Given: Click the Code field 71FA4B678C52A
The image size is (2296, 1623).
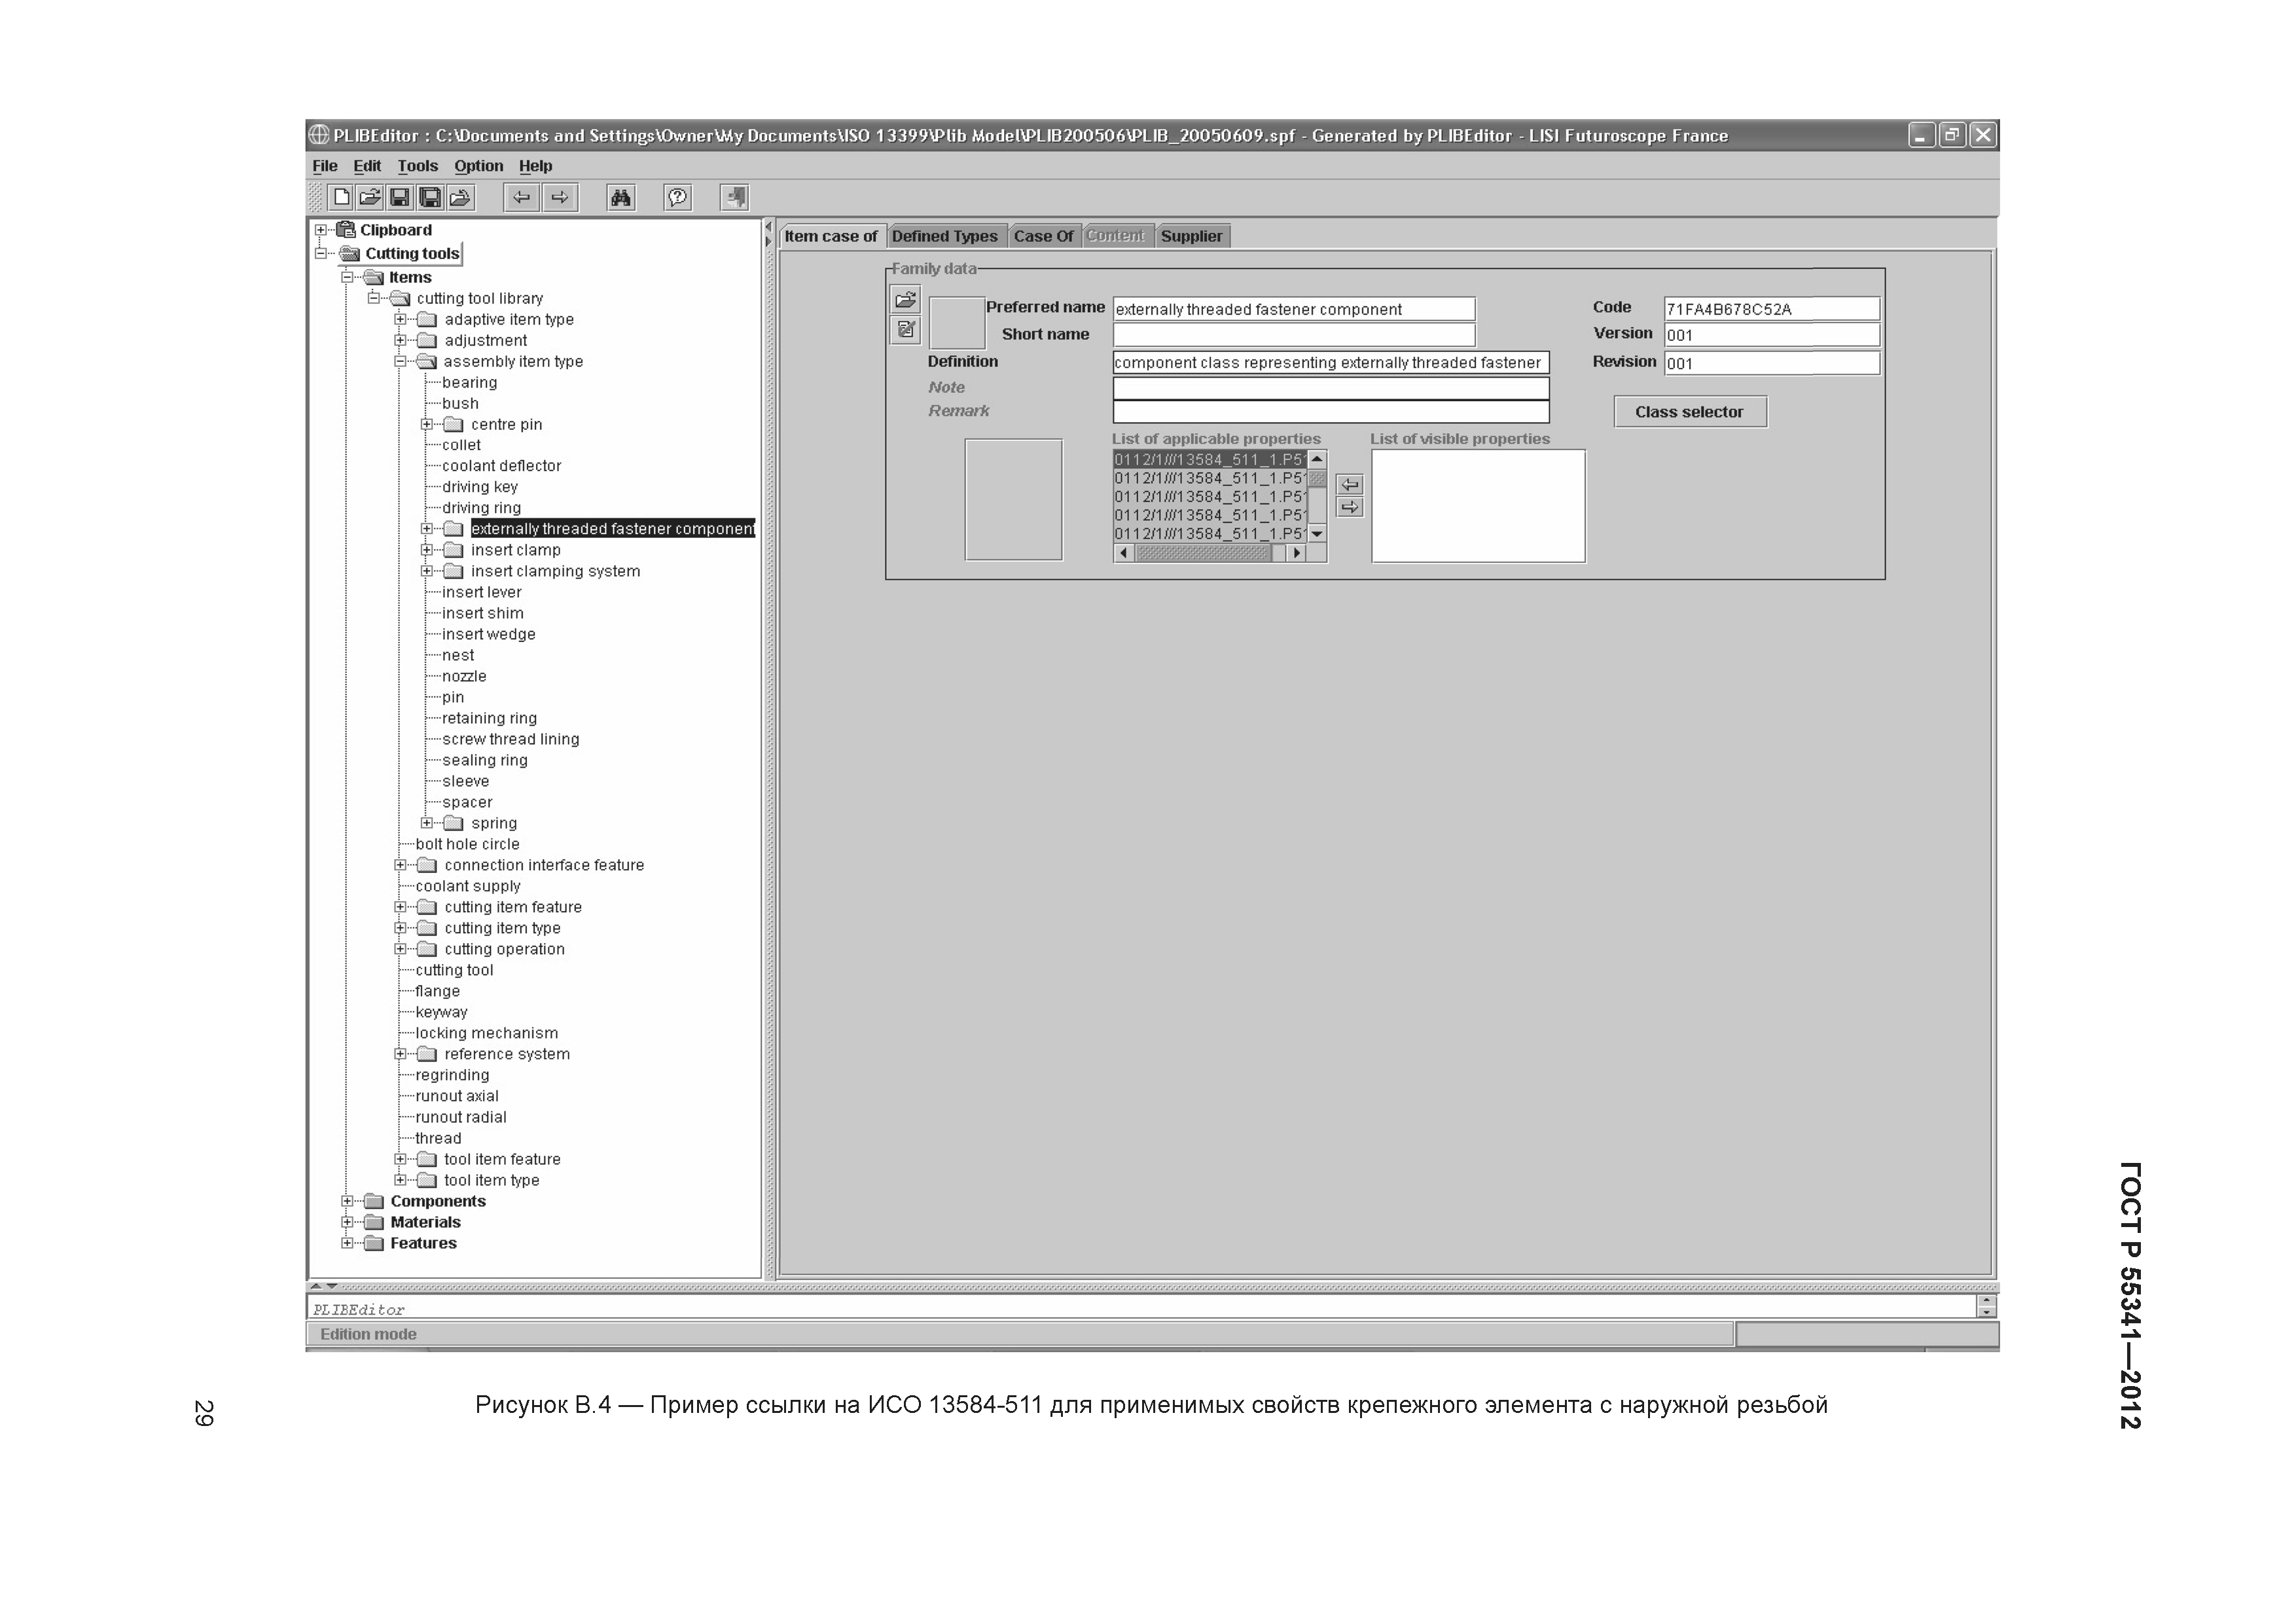Looking at the screenshot, I should [1772, 309].
